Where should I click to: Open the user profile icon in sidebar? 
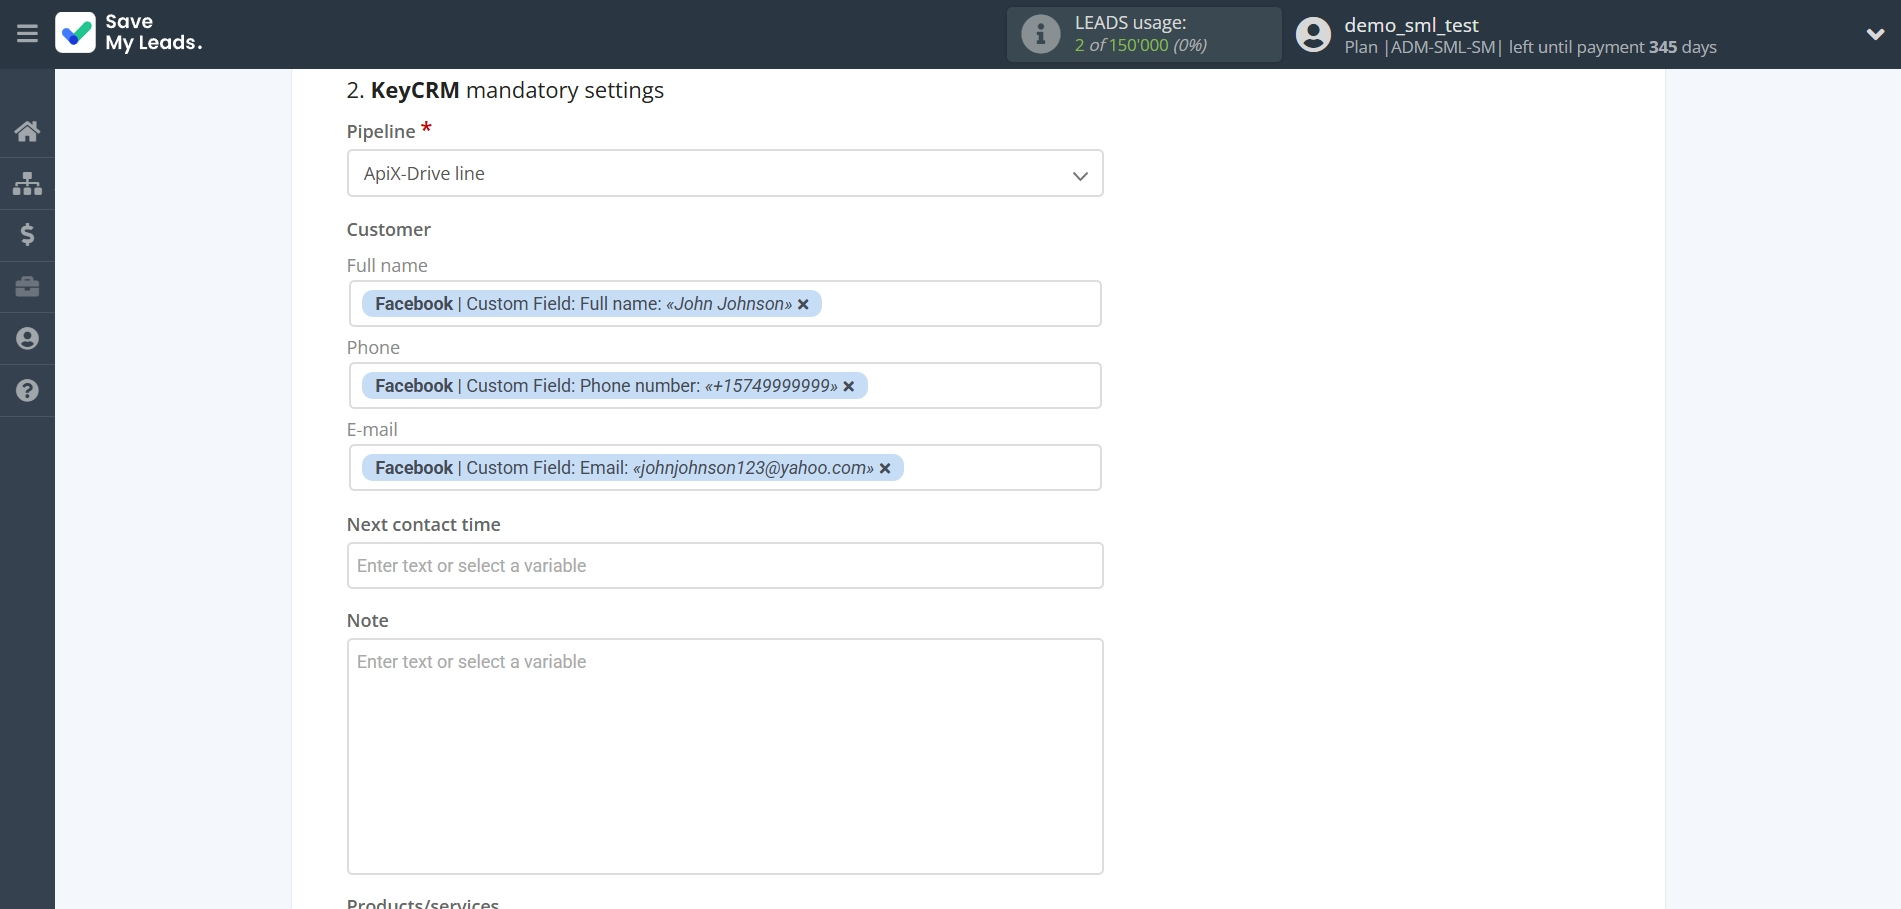point(27,339)
